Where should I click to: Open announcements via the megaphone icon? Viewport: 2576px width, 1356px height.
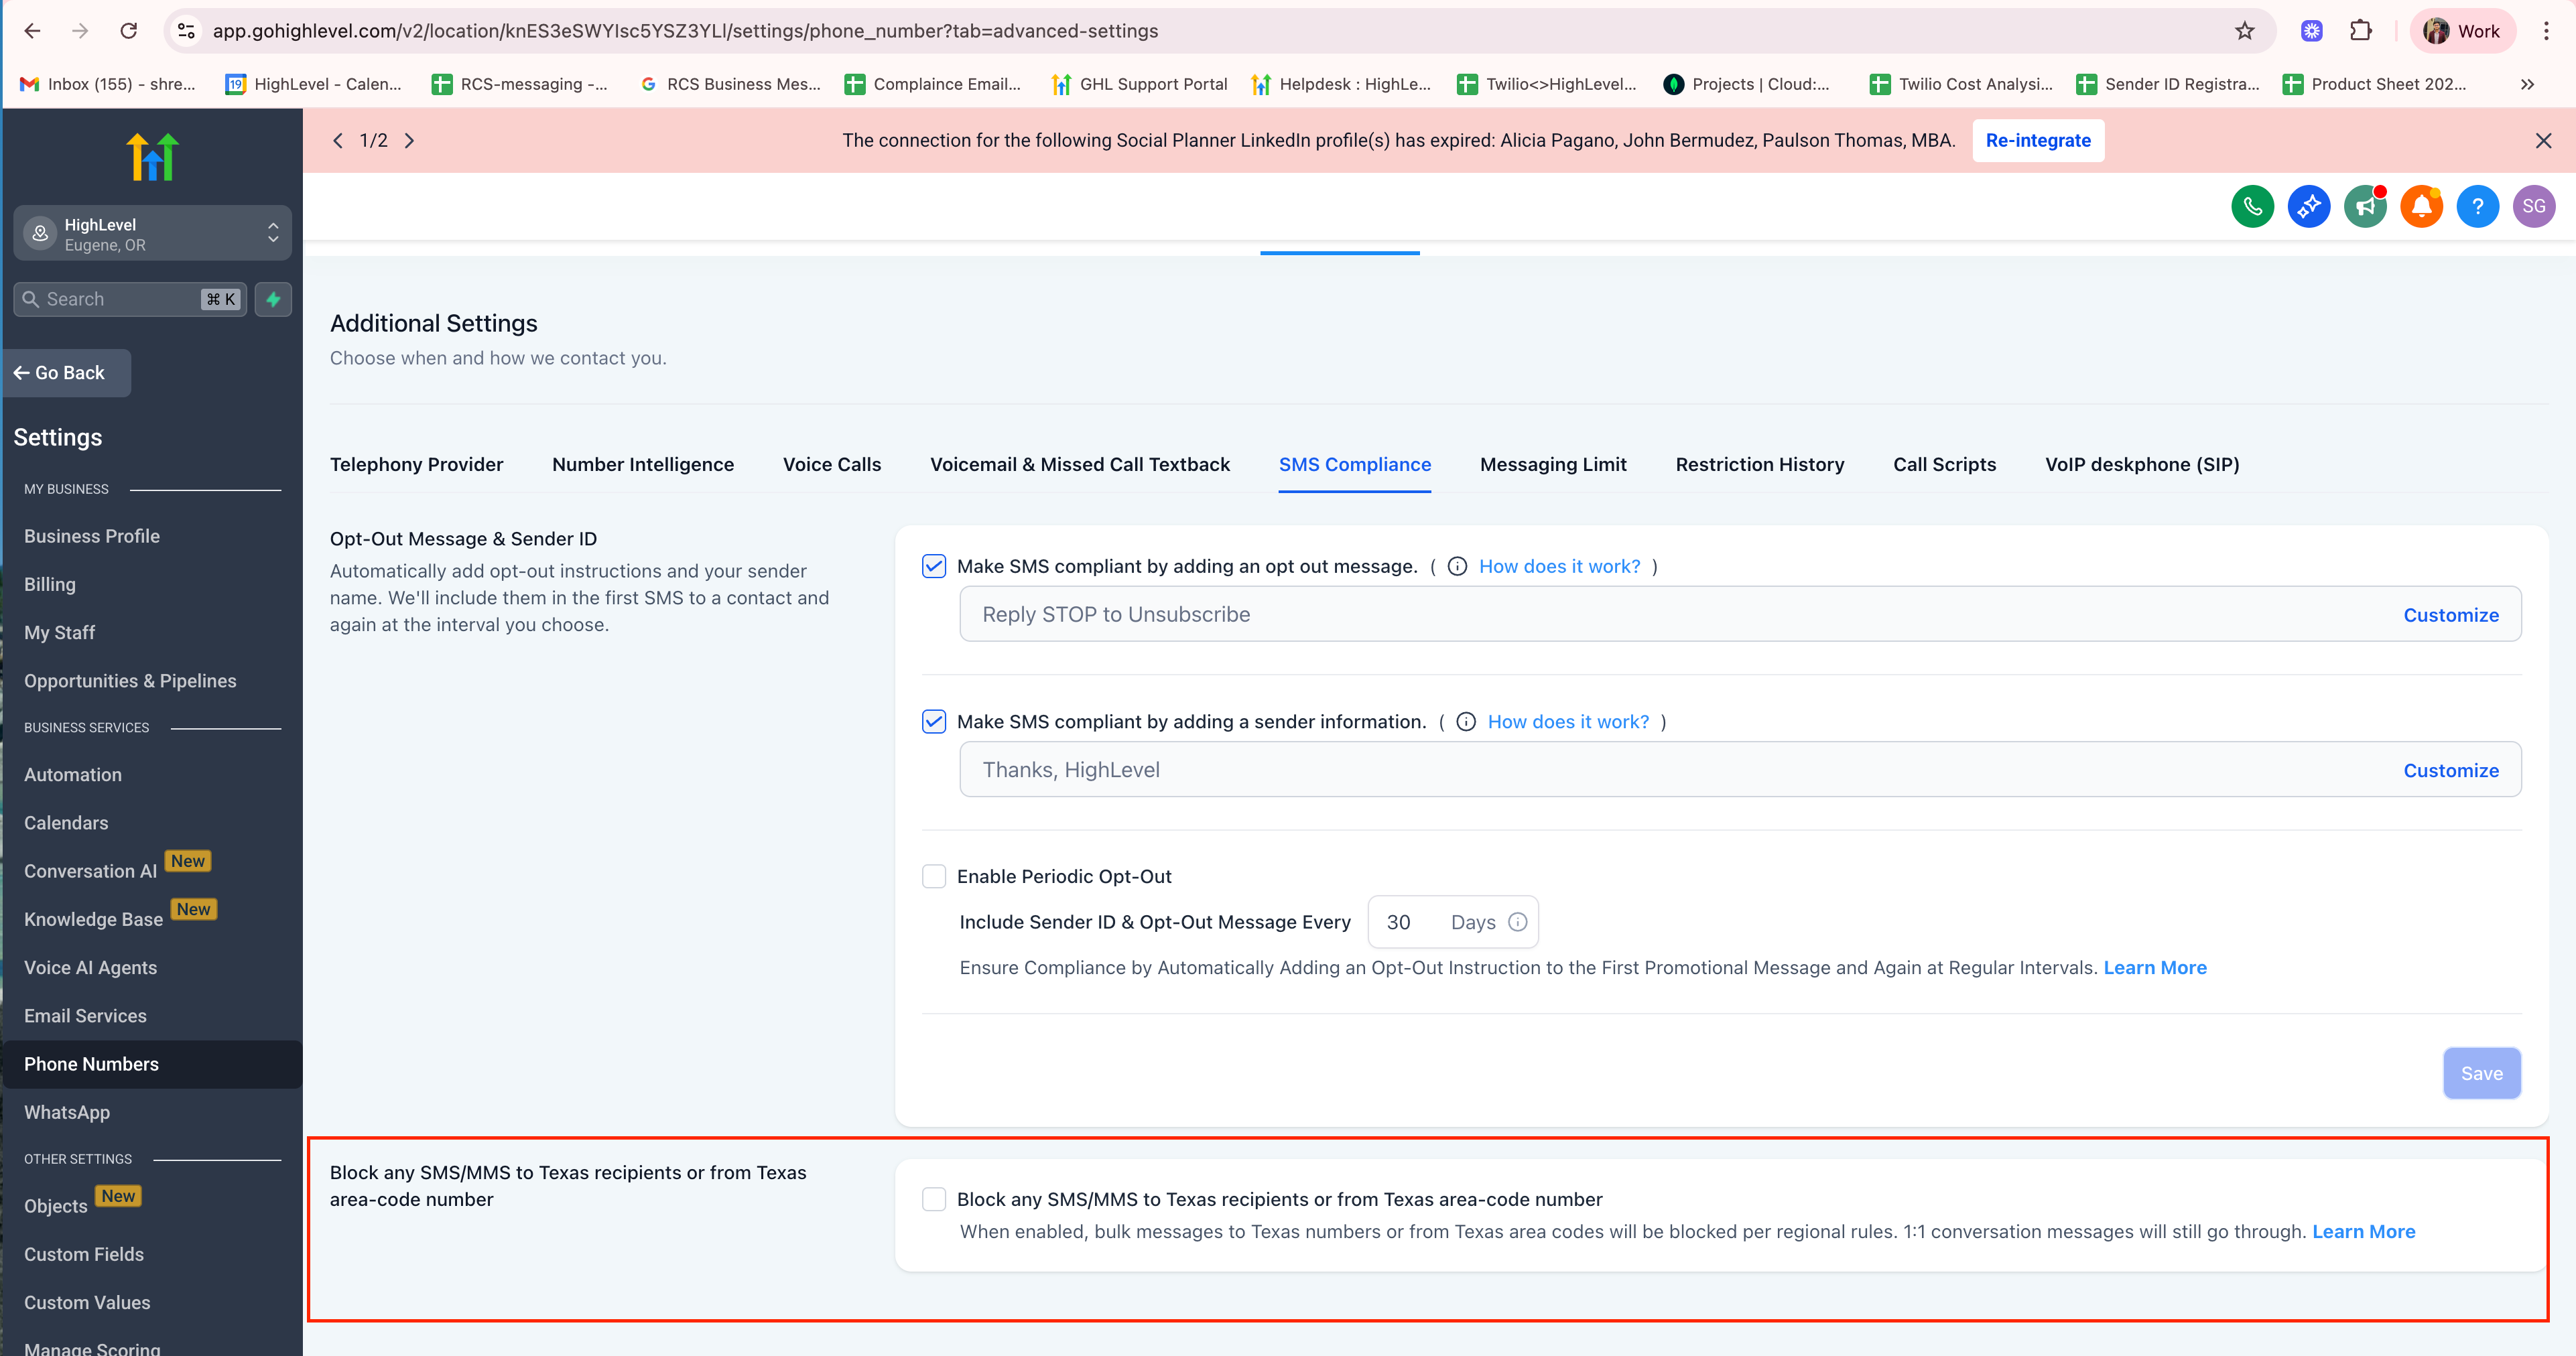(x=2365, y=206)
